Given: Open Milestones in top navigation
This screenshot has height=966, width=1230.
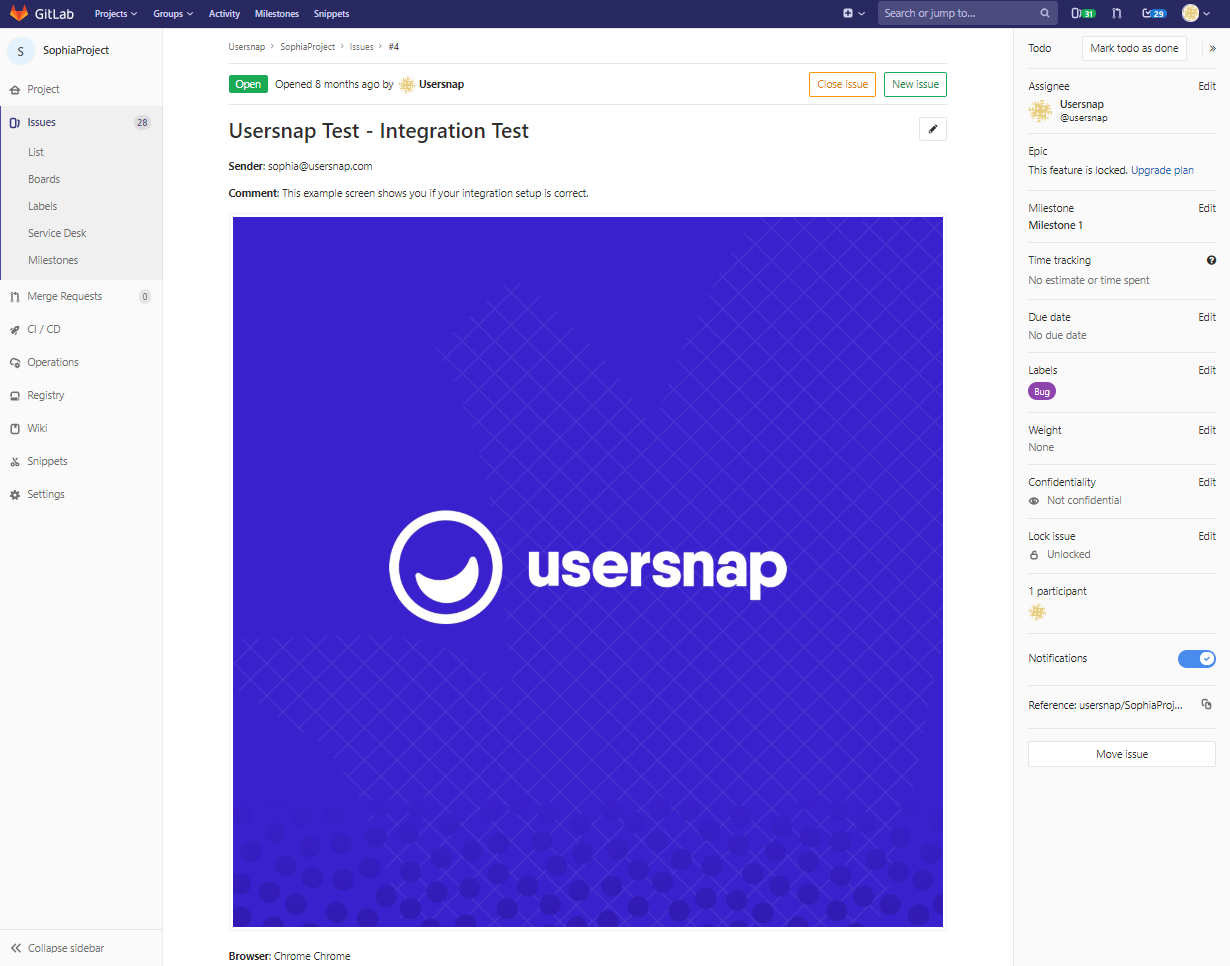Looking at the screenshot, I should [x=277, y=14].
